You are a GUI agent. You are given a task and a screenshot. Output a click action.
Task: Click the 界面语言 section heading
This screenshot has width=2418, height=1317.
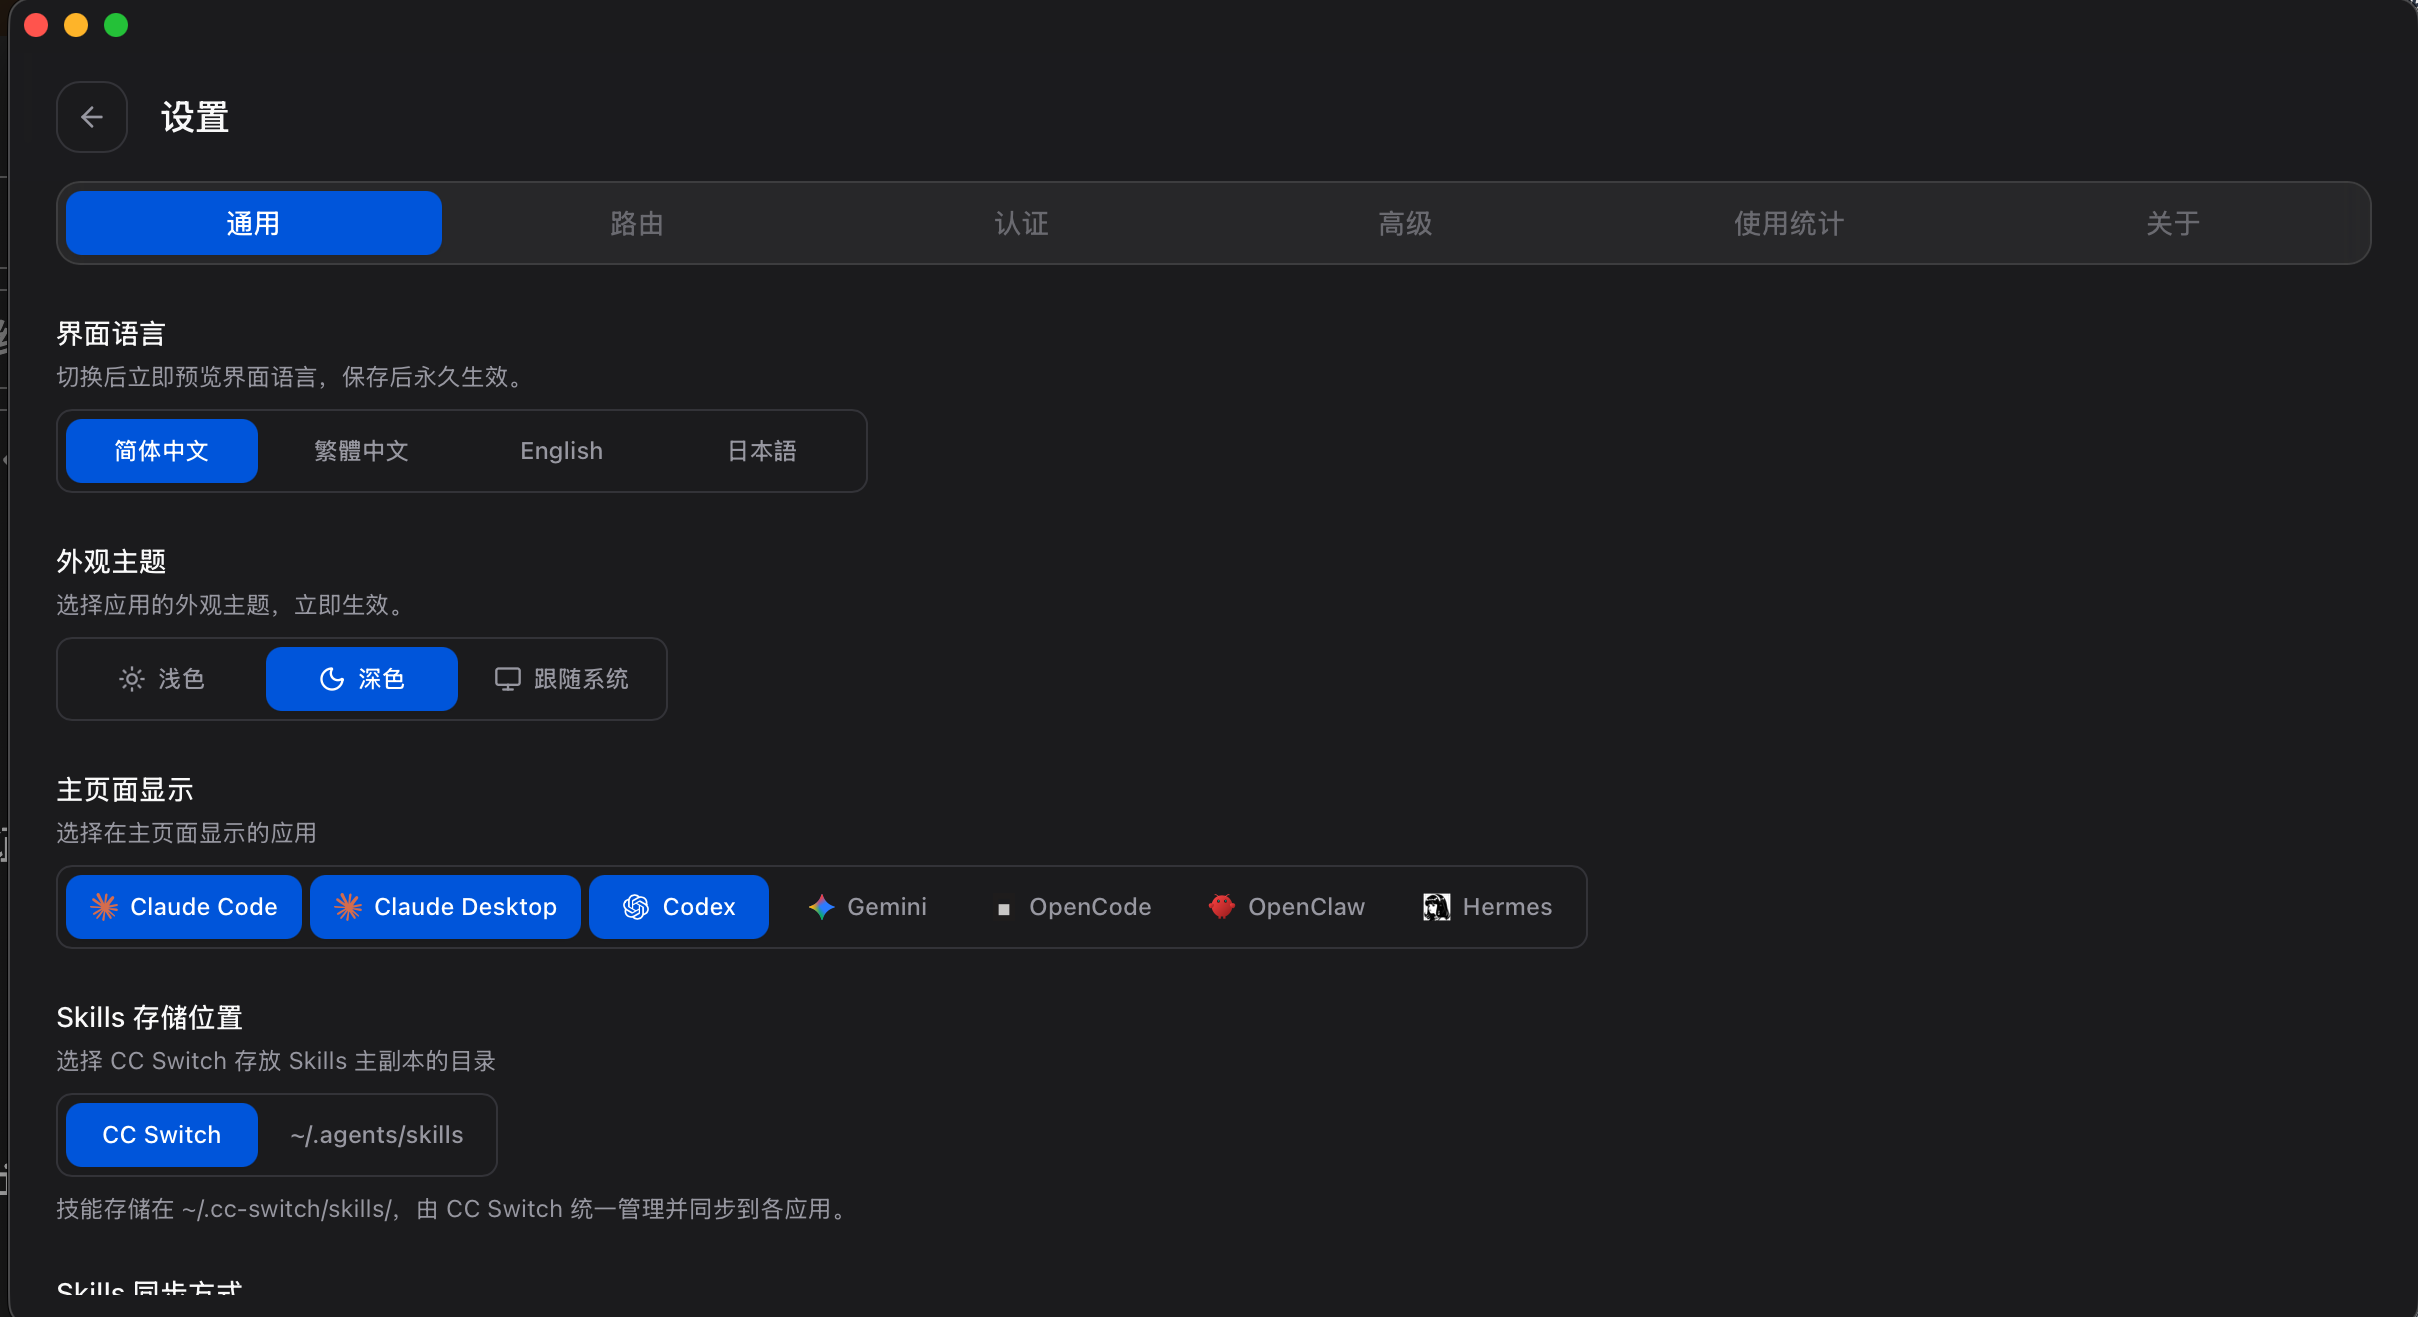111,334
